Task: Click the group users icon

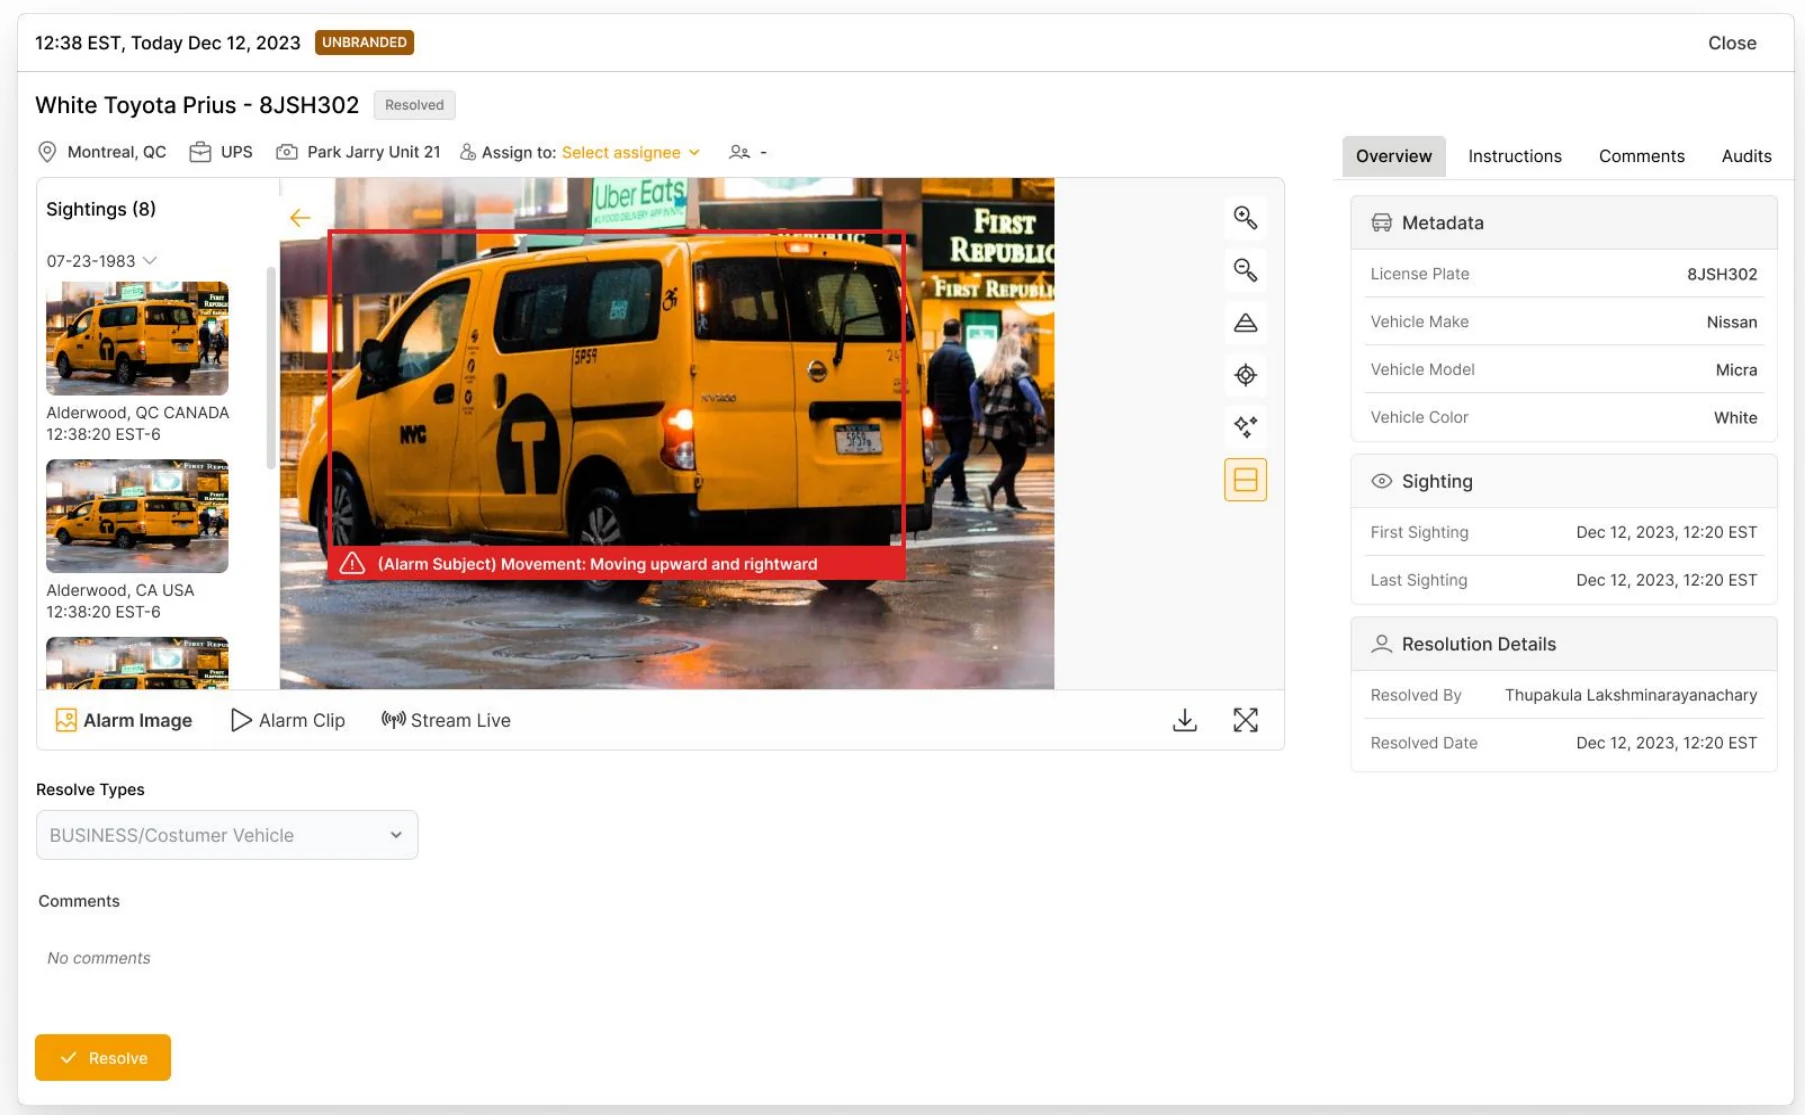Action: [740, 152]
